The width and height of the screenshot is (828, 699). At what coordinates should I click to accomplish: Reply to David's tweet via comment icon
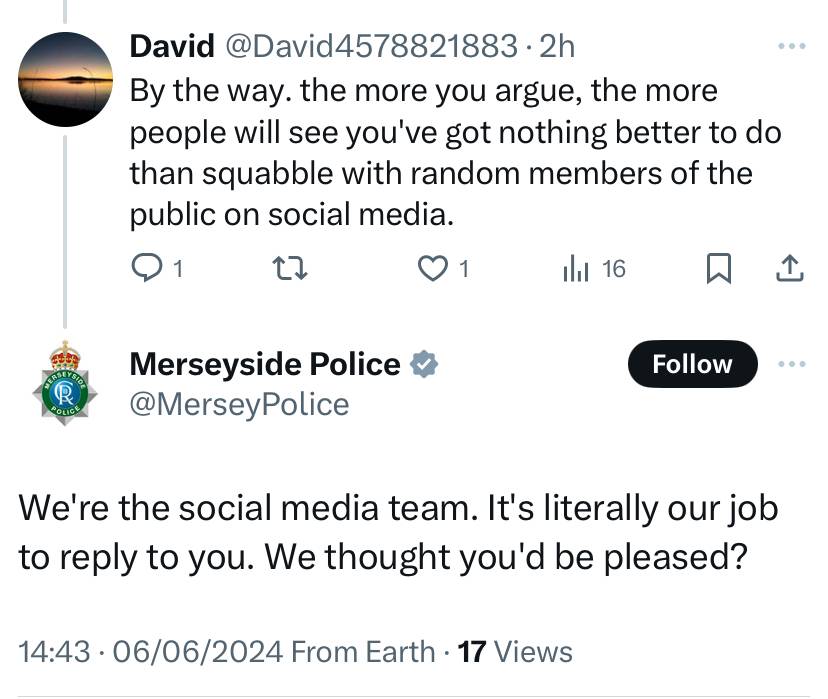point(147,268)
